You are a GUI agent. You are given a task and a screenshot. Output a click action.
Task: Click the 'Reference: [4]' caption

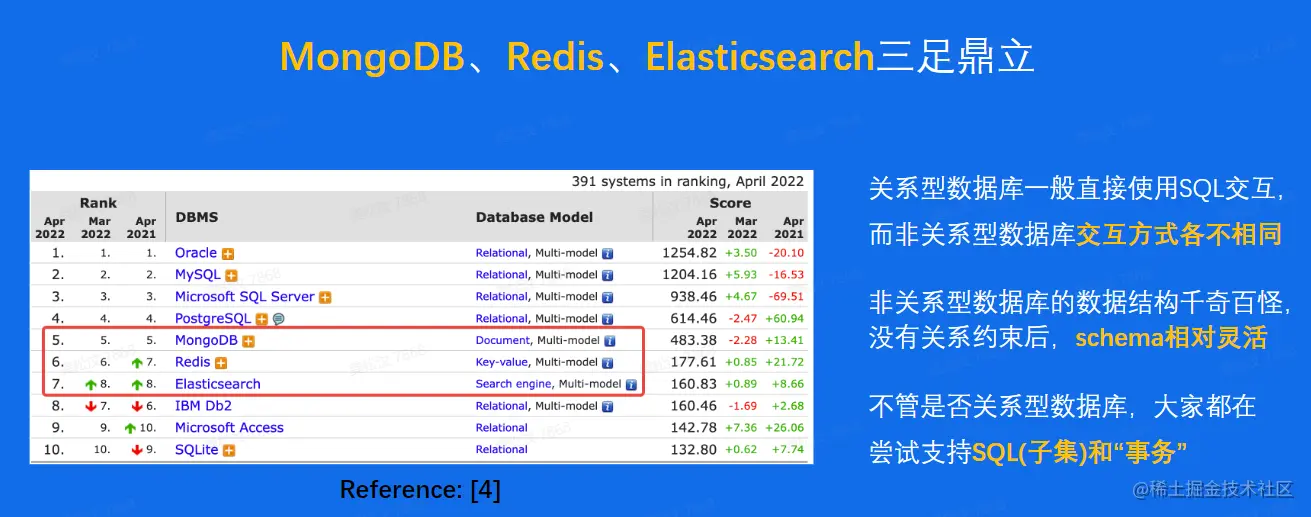pos(420,490)
